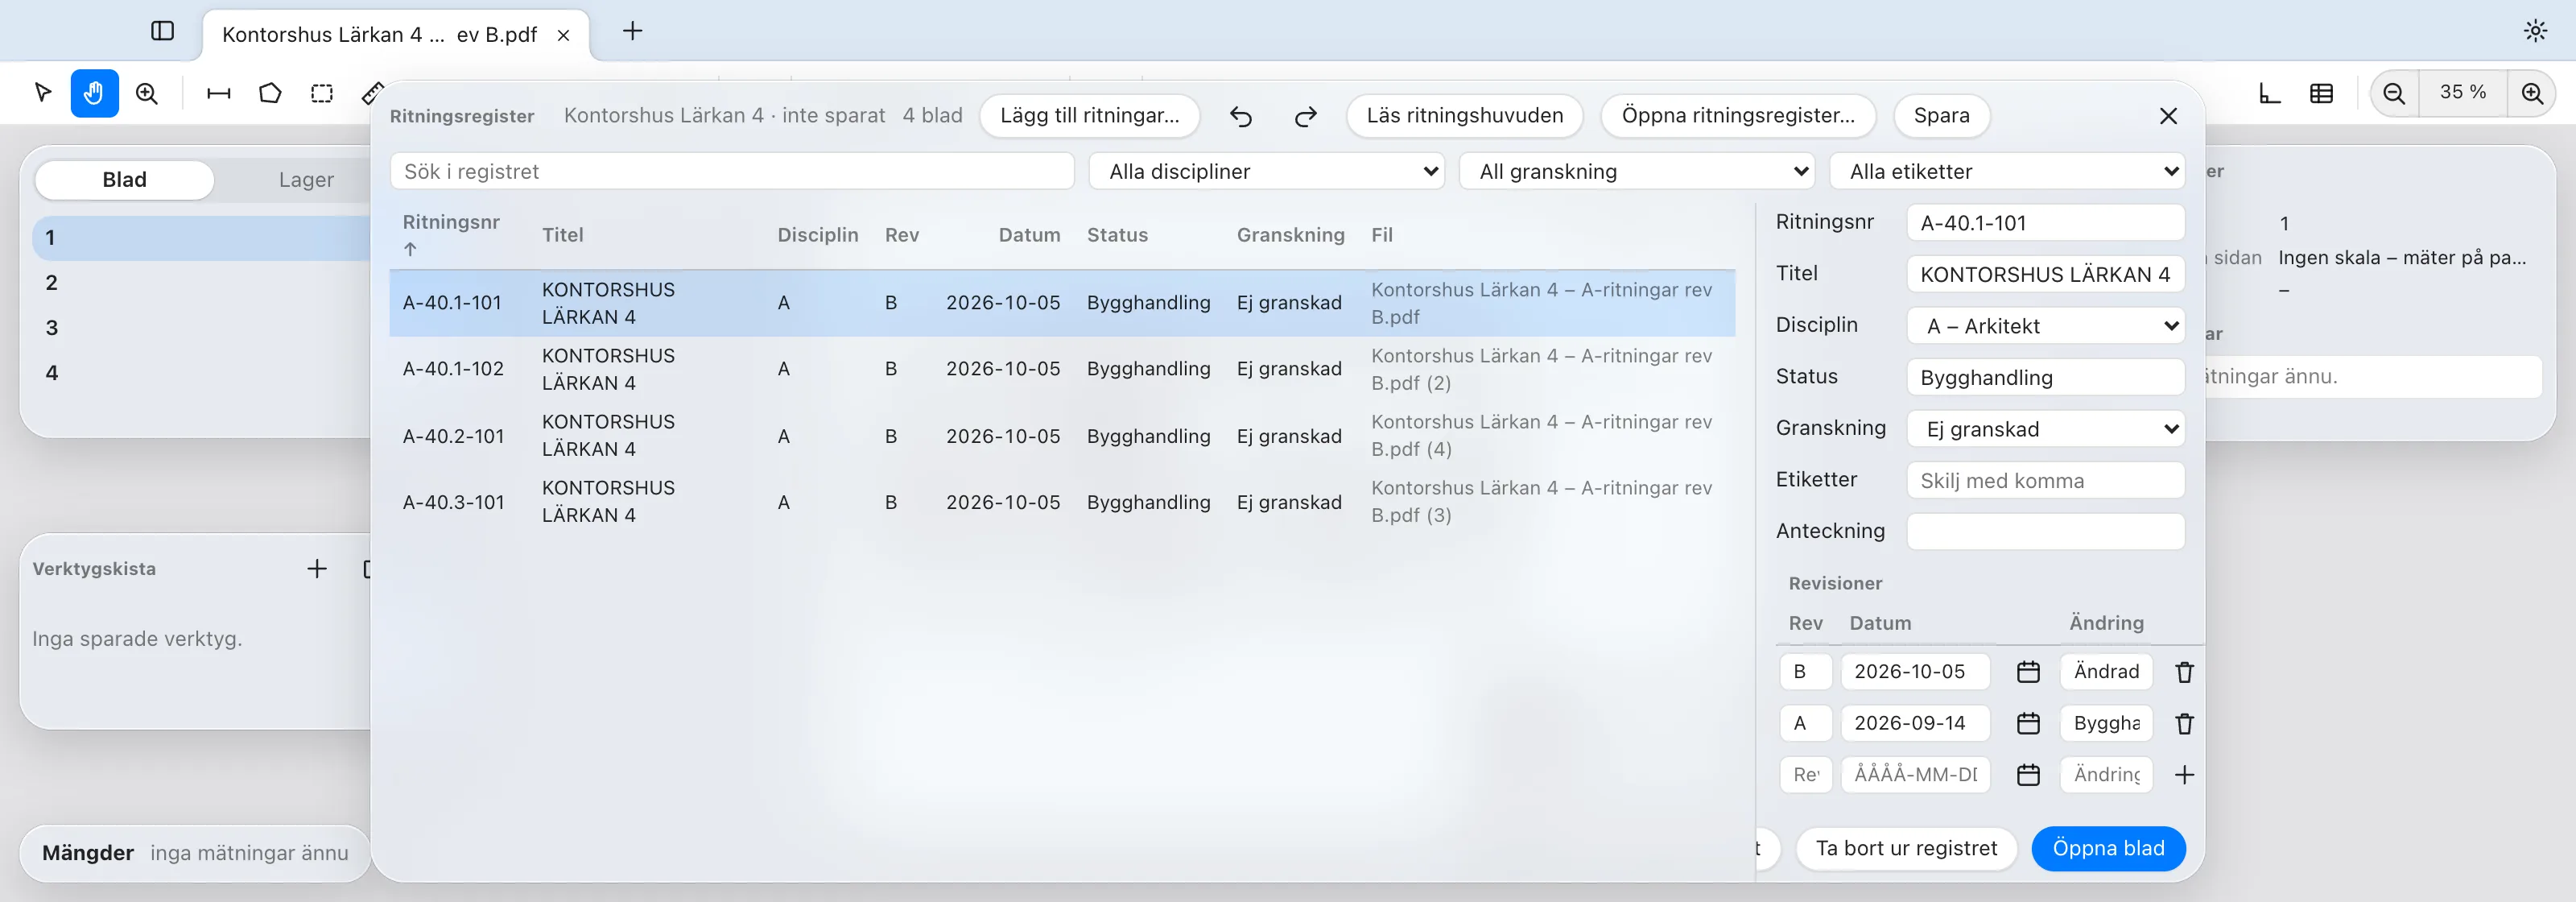2576x902 pixels.
Task: Click Öppna blad button
Action: click(2108, 849)
